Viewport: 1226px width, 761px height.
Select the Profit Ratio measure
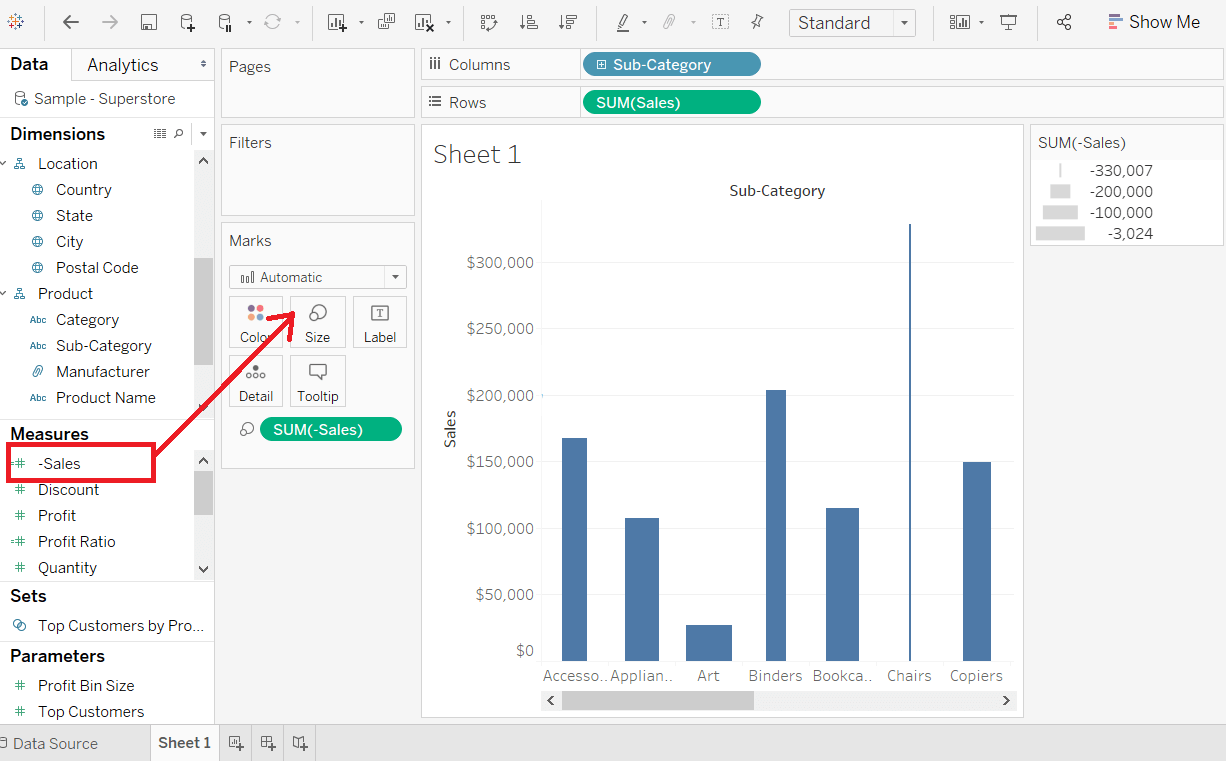77,542
